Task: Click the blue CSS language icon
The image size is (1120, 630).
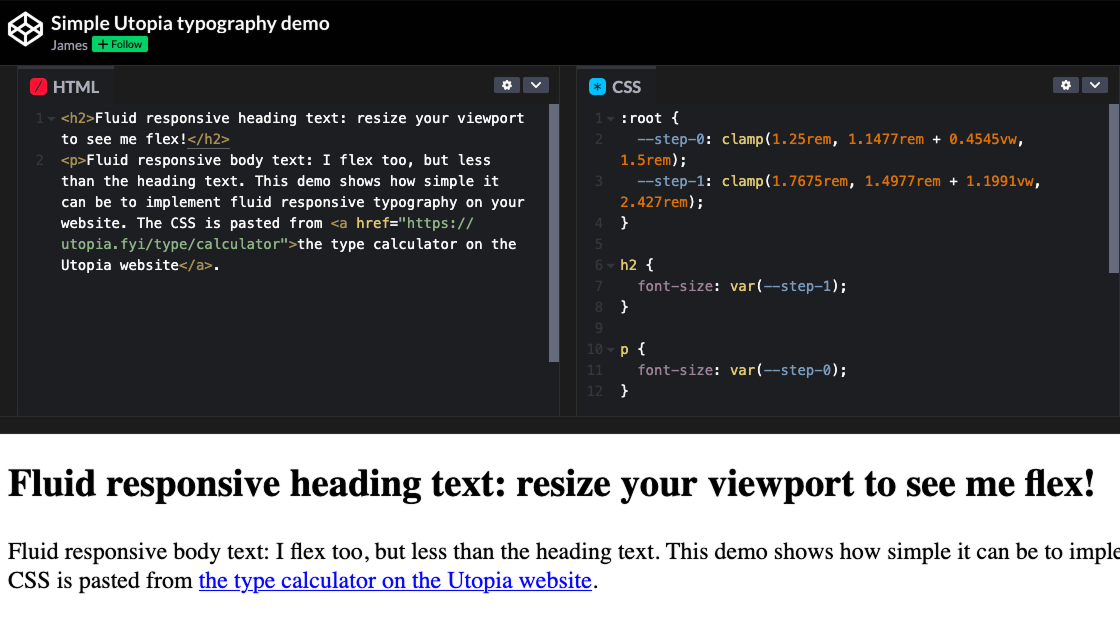Action: click(x=597, y=86)
